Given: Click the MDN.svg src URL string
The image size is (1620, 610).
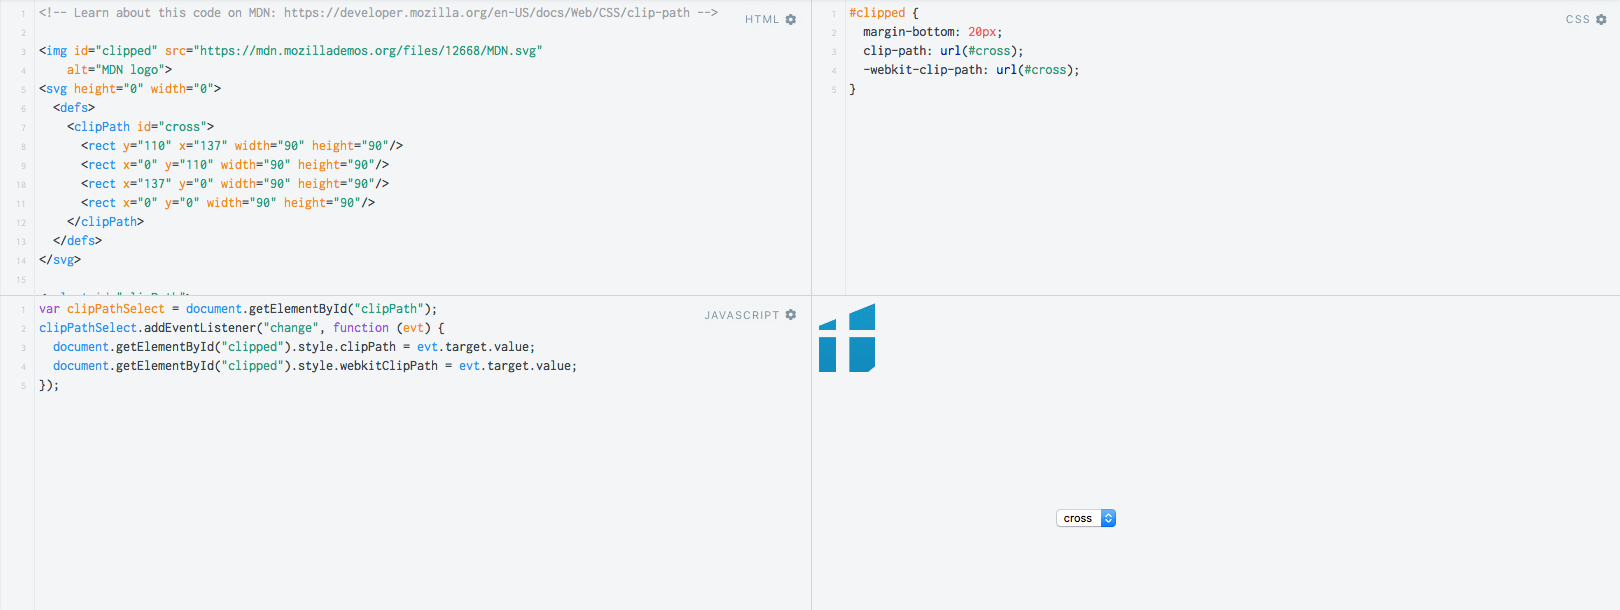Looking at the screenshot, I should pyautogui.click(x=368, y=51).
